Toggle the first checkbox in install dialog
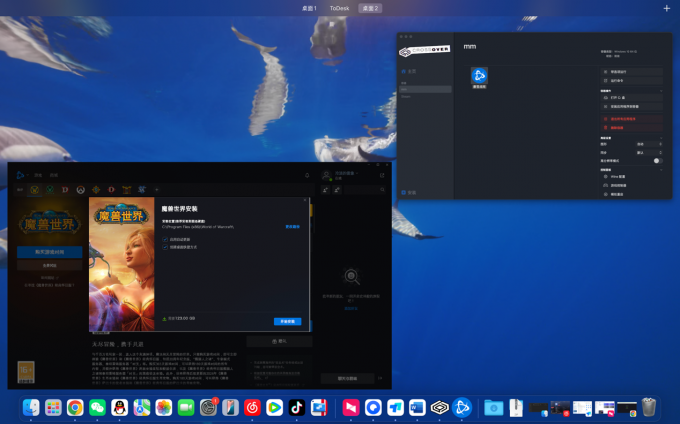Screen dimensions: 680x424 coord(165,239)
